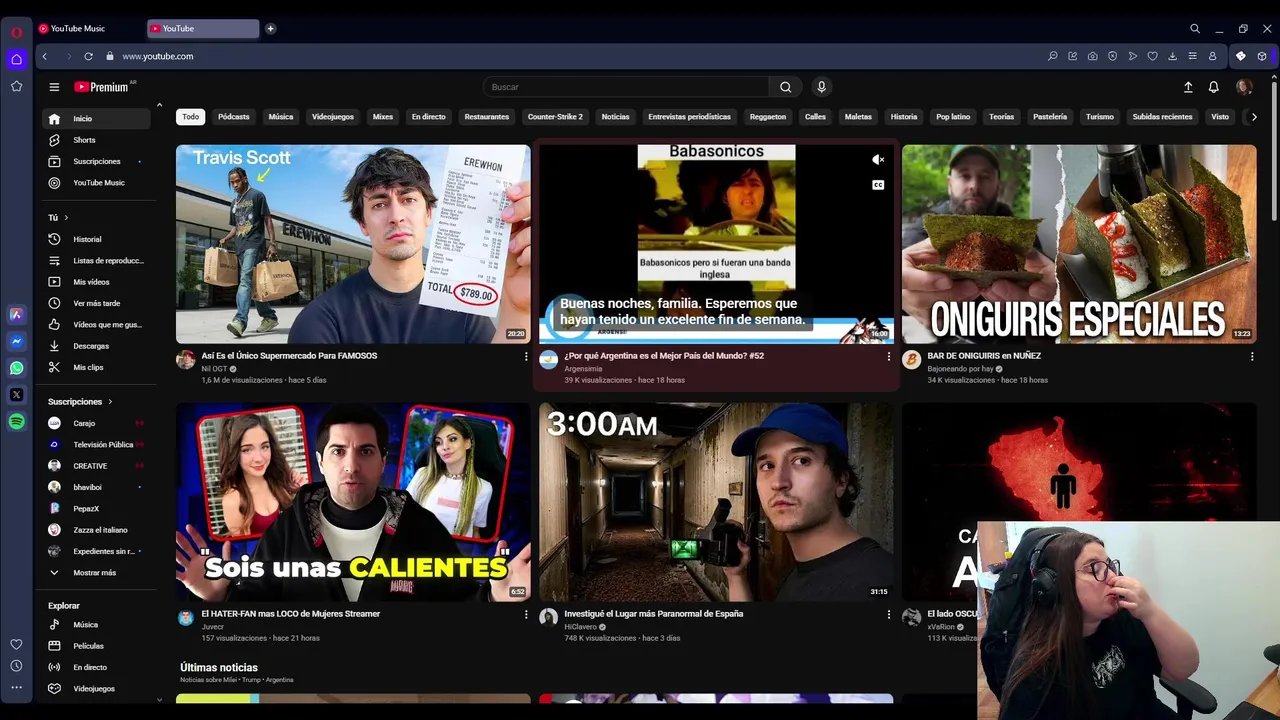Open the YouTube hamburger guide menu
Screen dimensions: 1280x720
click(x=54, y=87)
